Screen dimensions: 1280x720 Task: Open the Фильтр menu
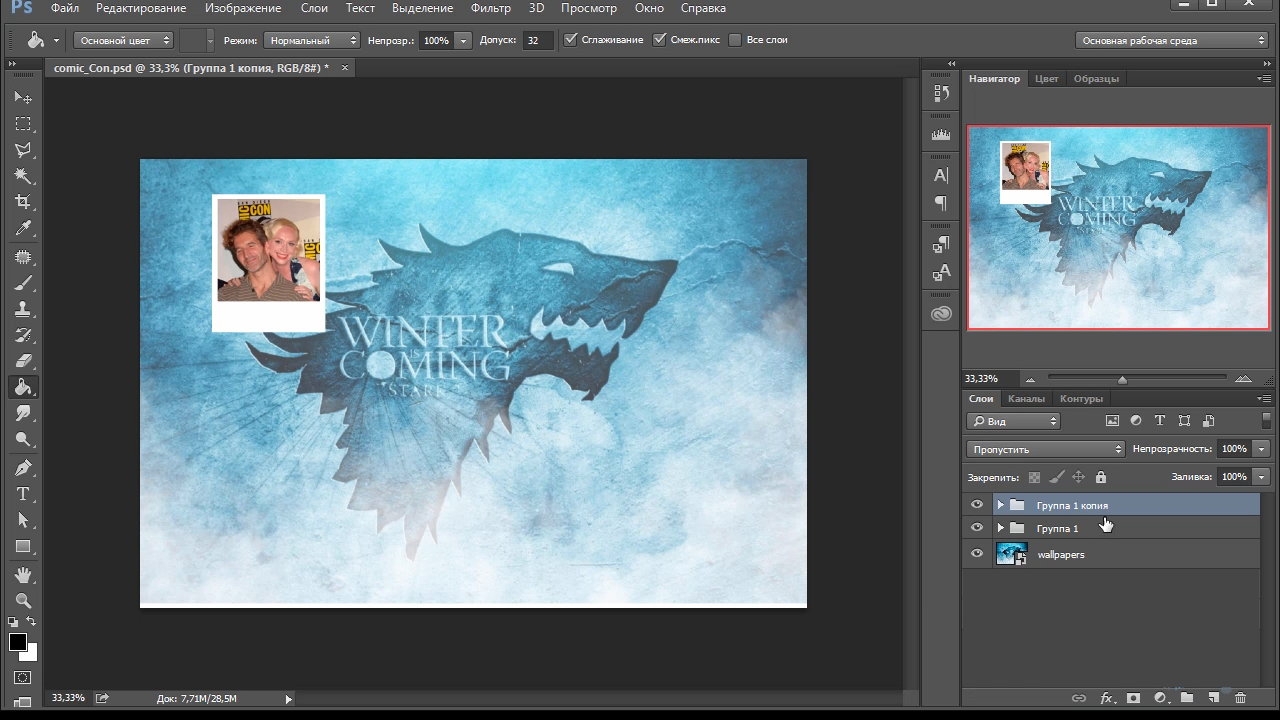[490, 8]
